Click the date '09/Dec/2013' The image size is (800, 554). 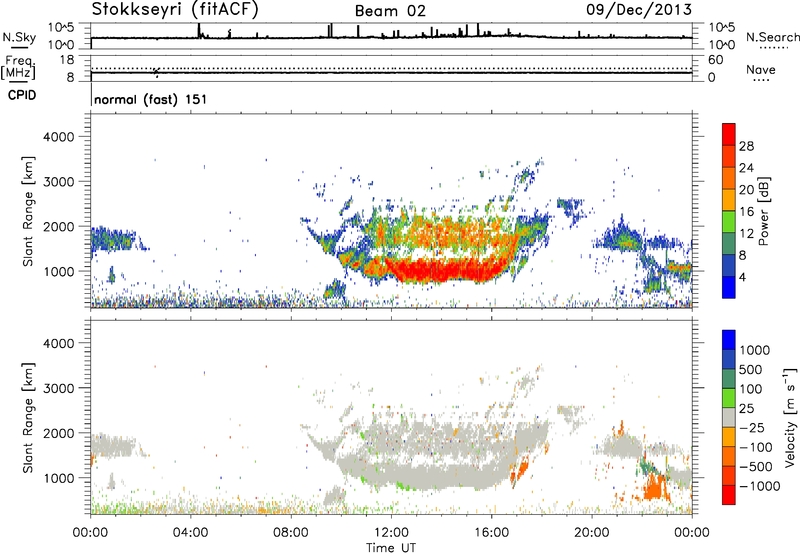(639, 9)
